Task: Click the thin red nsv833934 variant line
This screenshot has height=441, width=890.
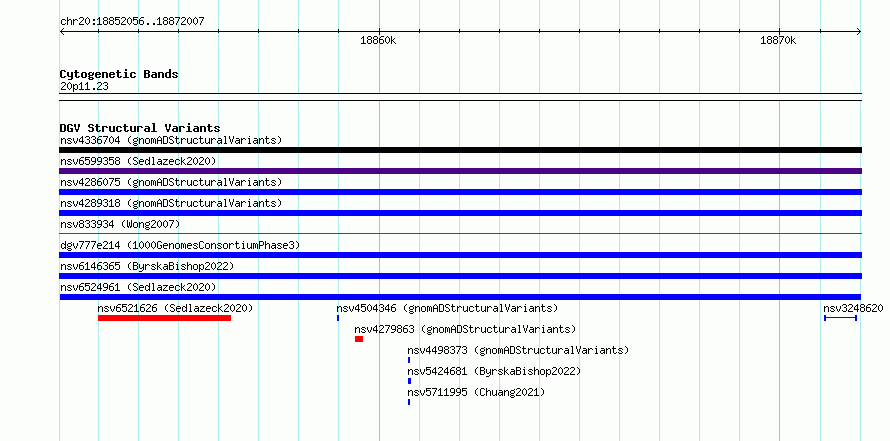Action: click(x=460, y=233)
